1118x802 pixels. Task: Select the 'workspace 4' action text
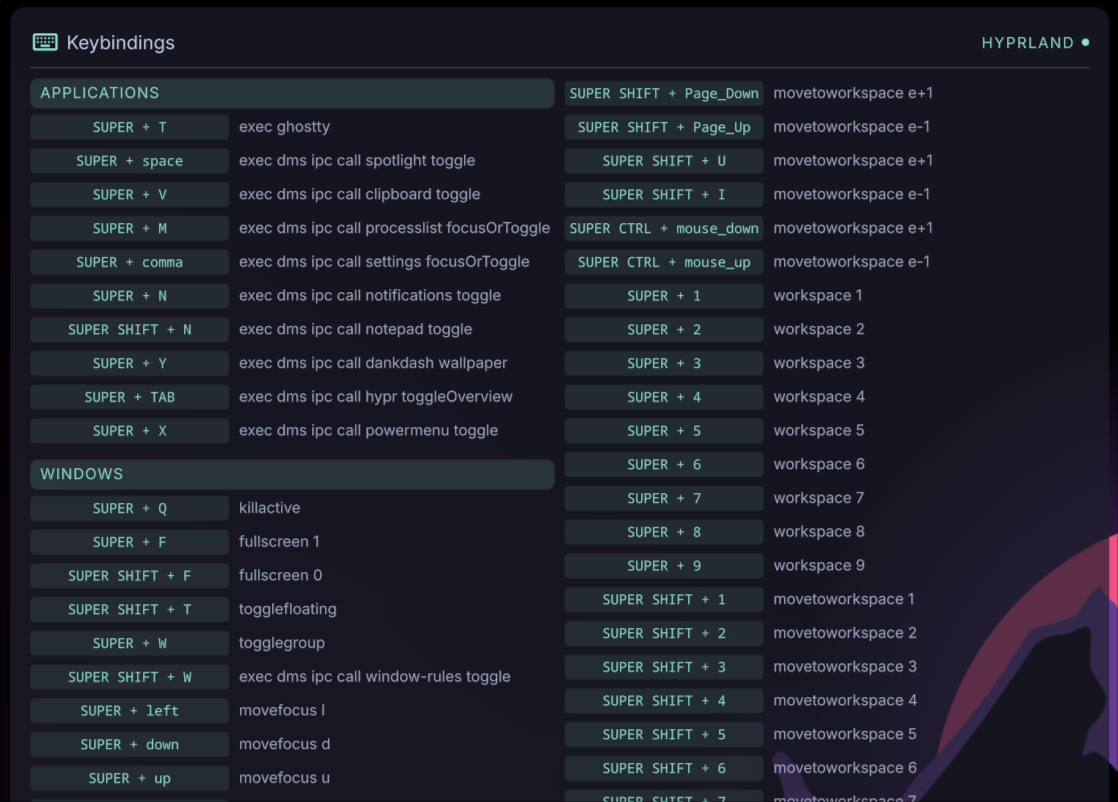[819, 396]
